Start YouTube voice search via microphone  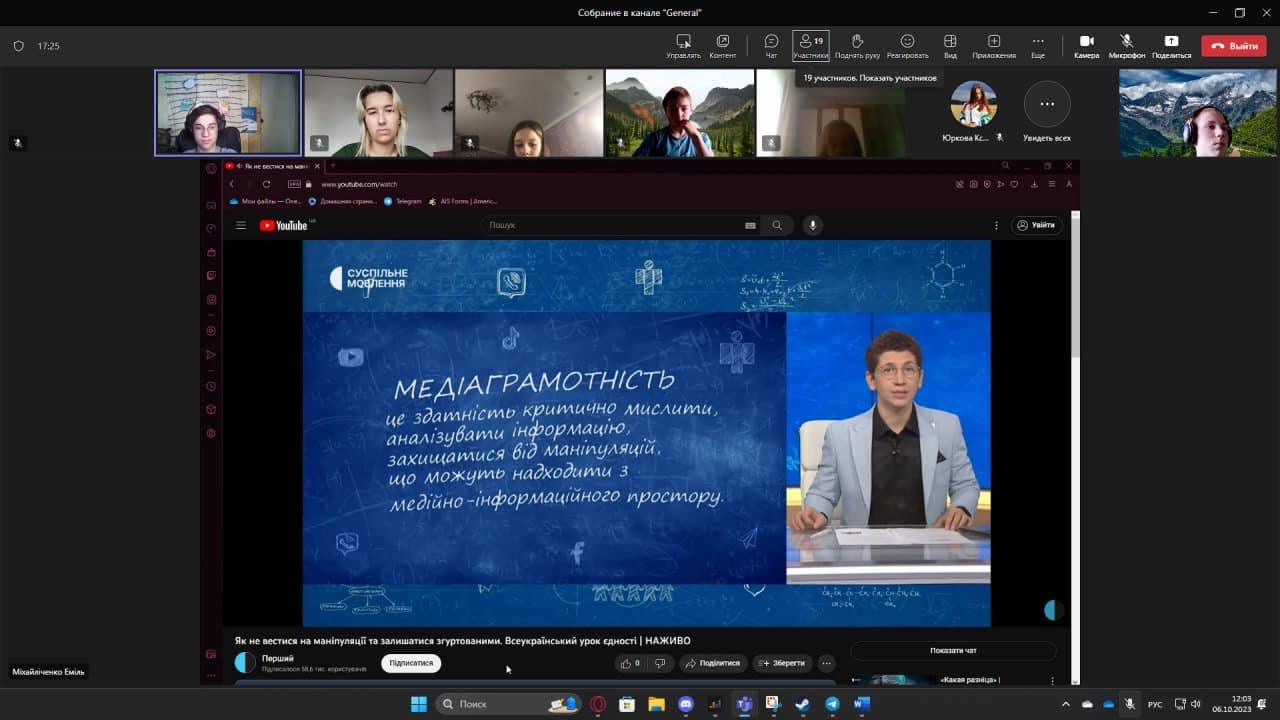coord(813,225)
